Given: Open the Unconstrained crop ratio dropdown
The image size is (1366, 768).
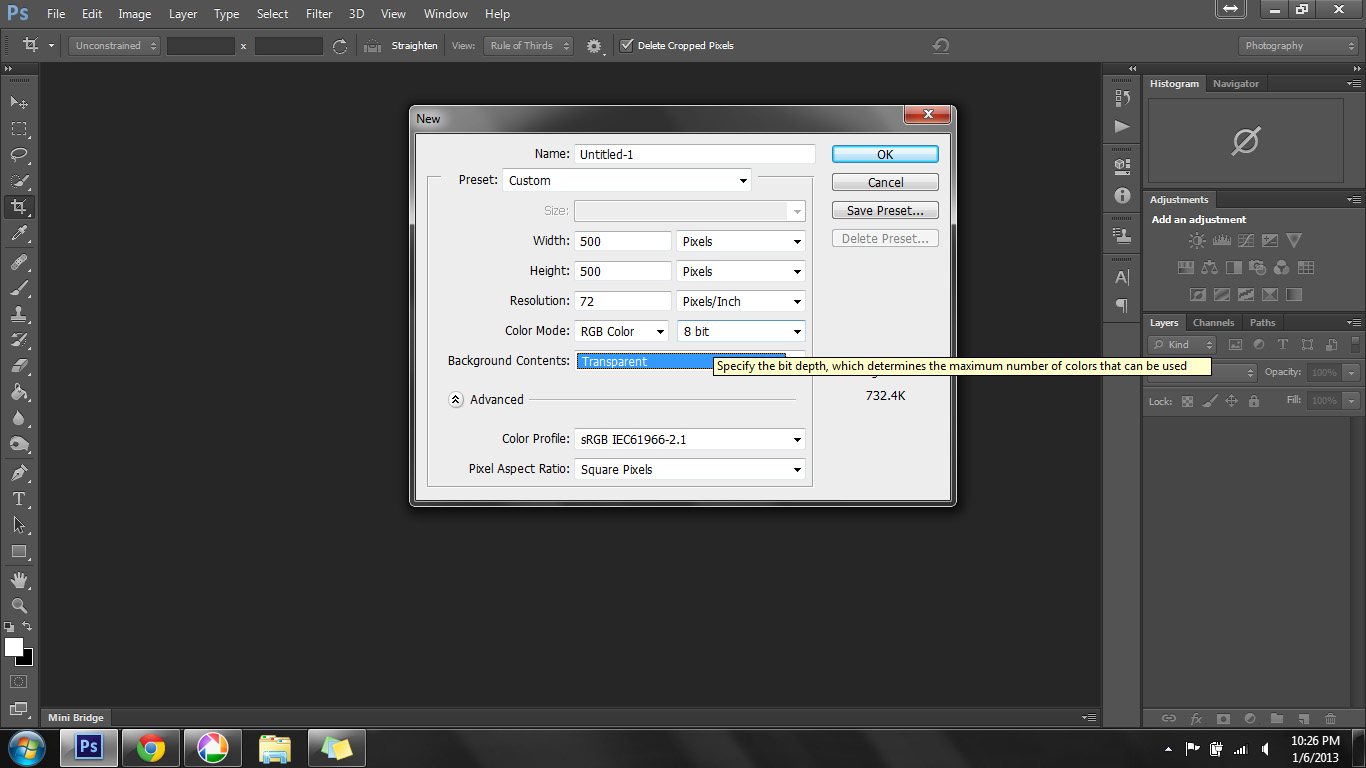Looking at the screenshot, I should tap(115, 46).
